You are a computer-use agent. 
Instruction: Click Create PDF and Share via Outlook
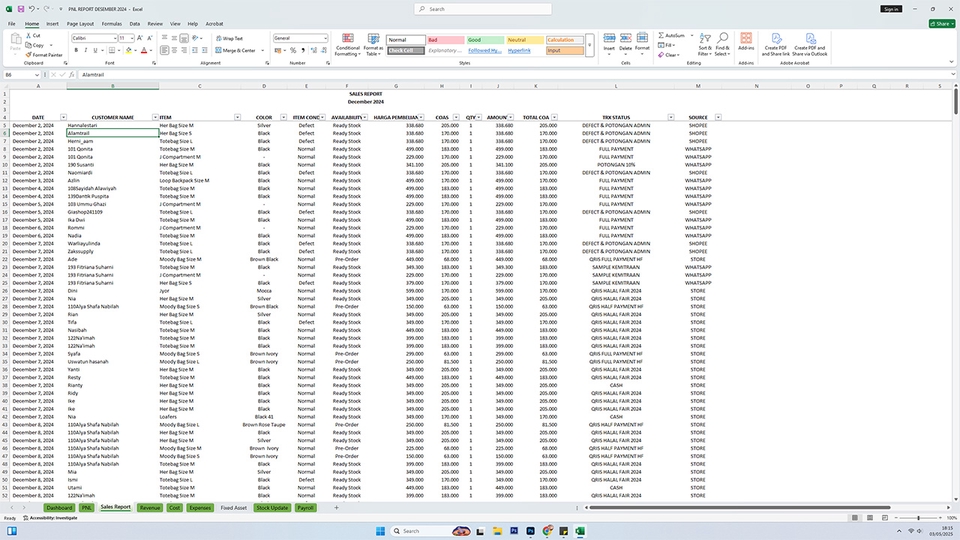click(809, 45)
